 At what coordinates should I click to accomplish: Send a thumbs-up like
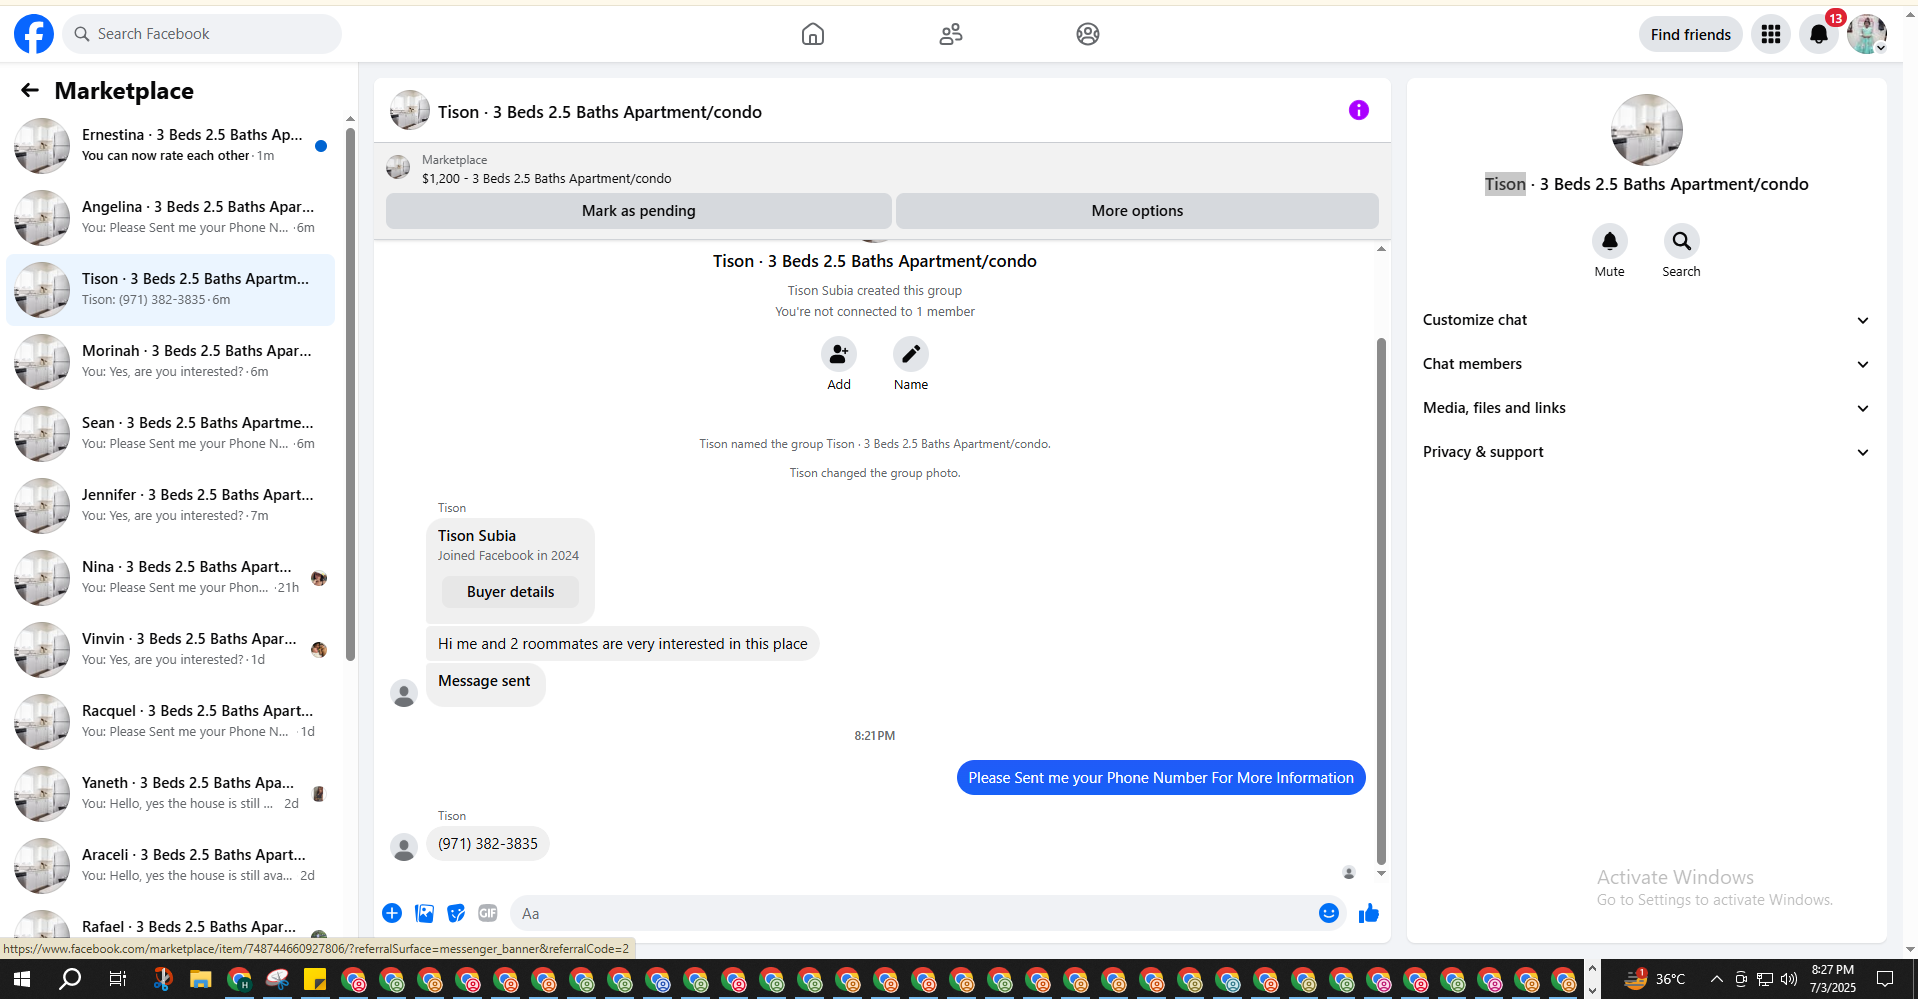pyautogui.click(x=1369, y=913)
